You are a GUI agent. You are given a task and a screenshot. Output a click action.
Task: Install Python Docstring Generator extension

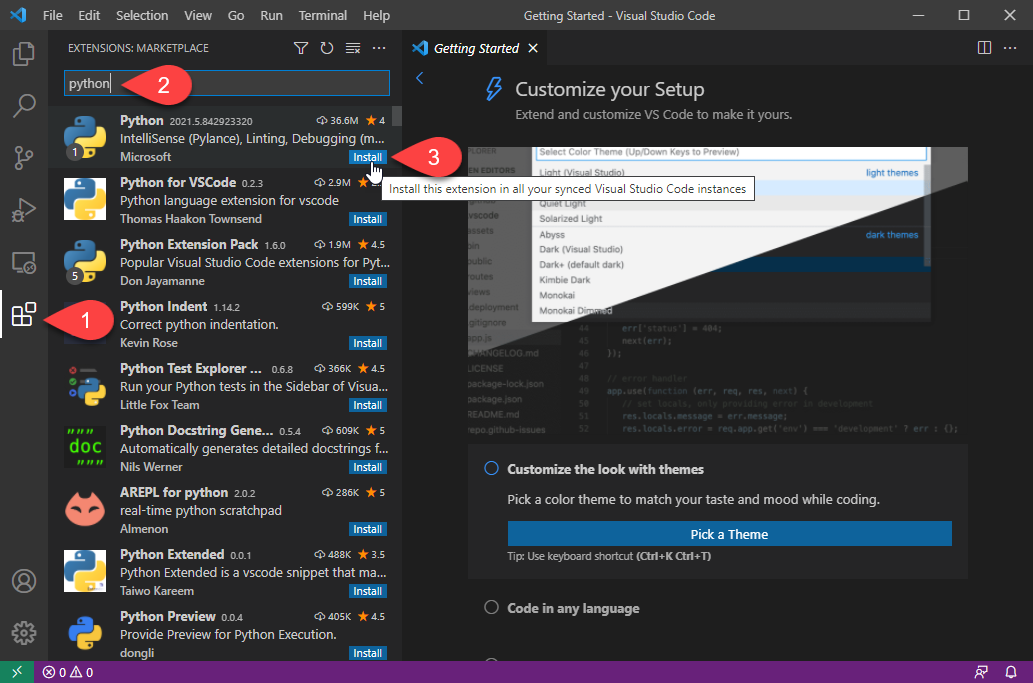367,467
